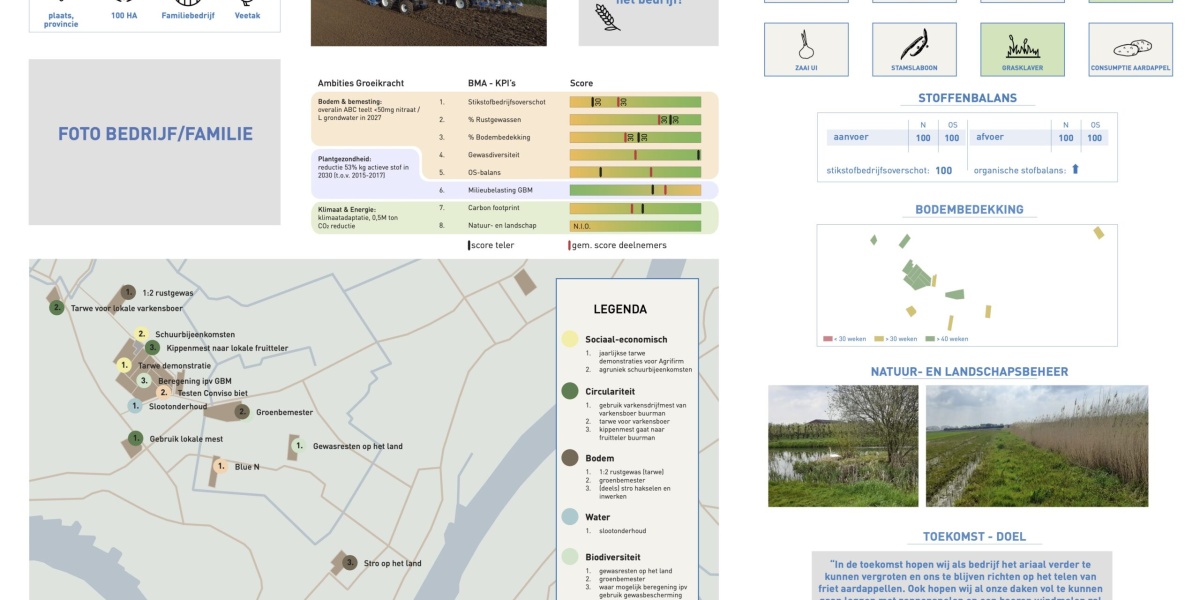Toggle the Sociaal-economisch legend marker
The image size is (1200, 600).
pos(570,339)
